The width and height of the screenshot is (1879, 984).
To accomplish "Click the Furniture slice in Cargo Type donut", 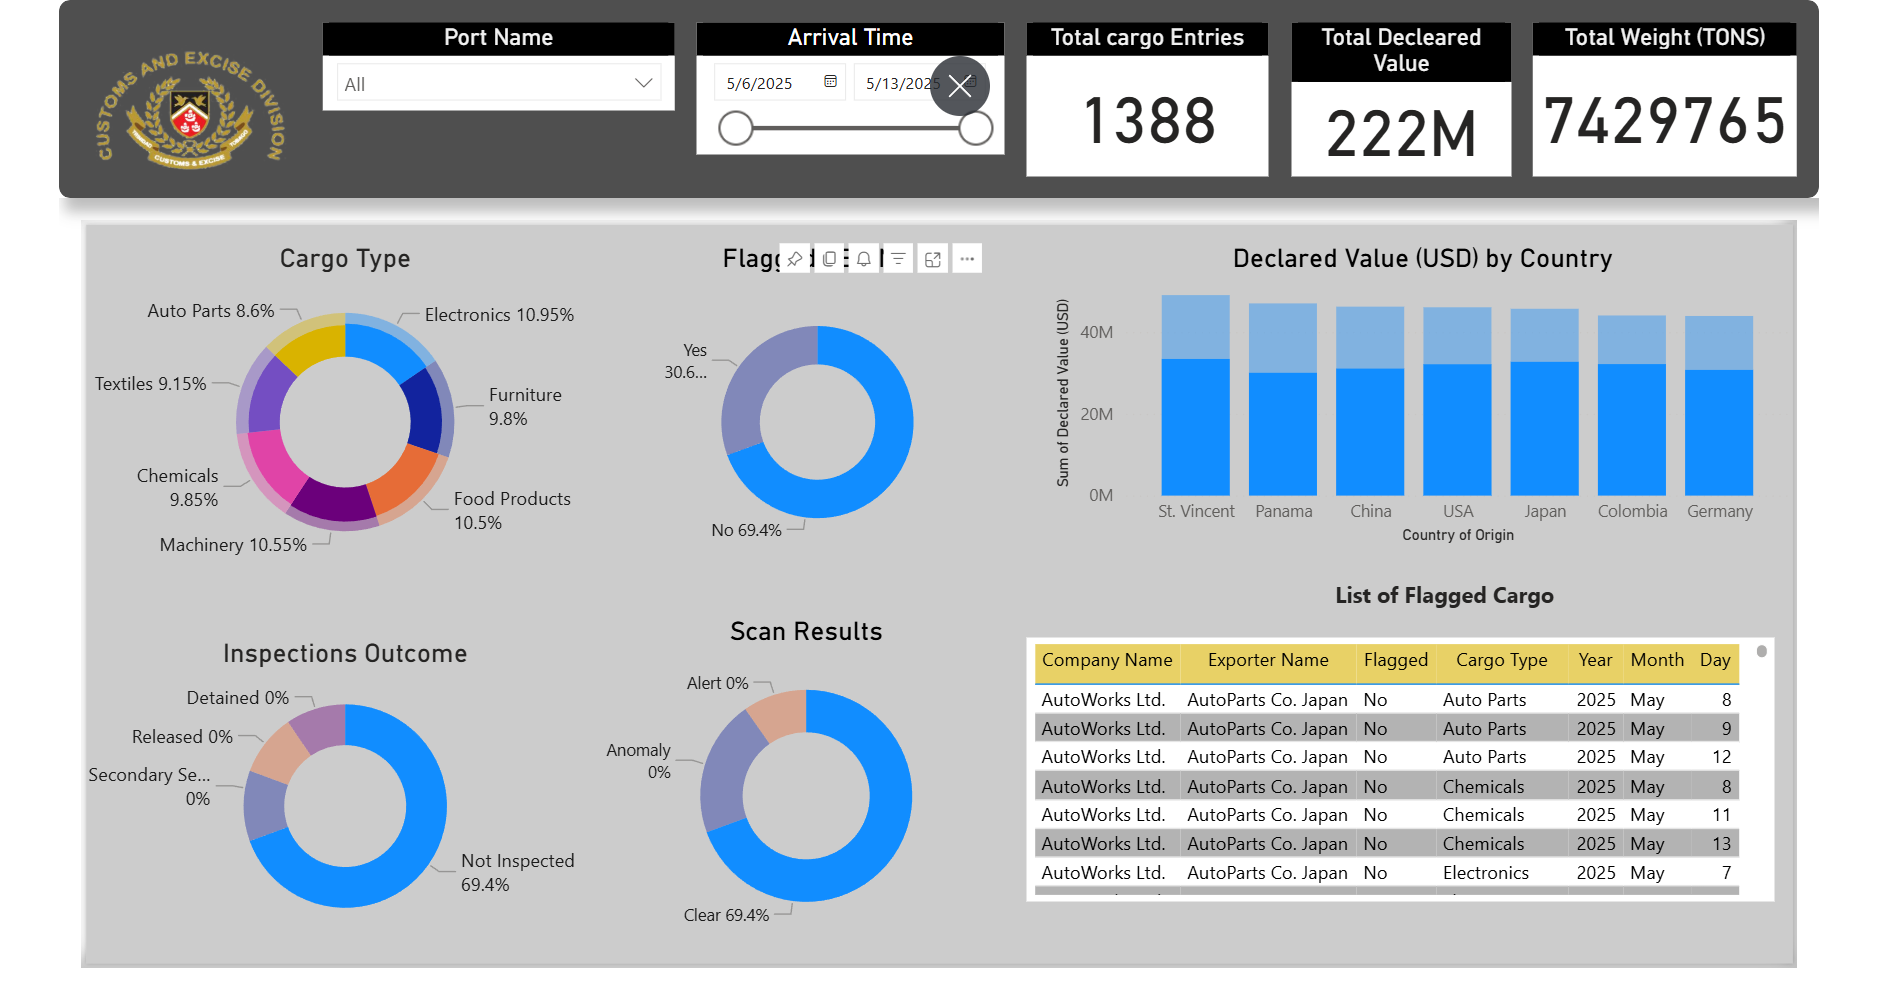I will point(427,412).
